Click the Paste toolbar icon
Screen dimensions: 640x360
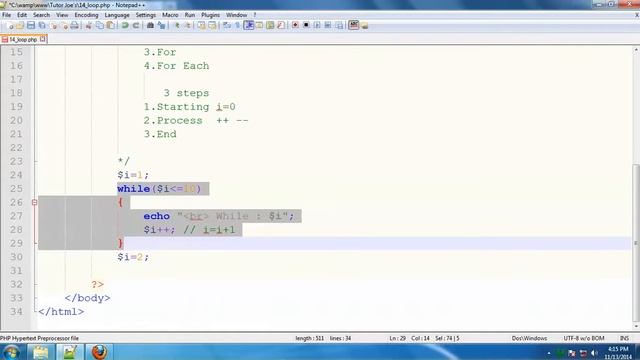(110, 25)
